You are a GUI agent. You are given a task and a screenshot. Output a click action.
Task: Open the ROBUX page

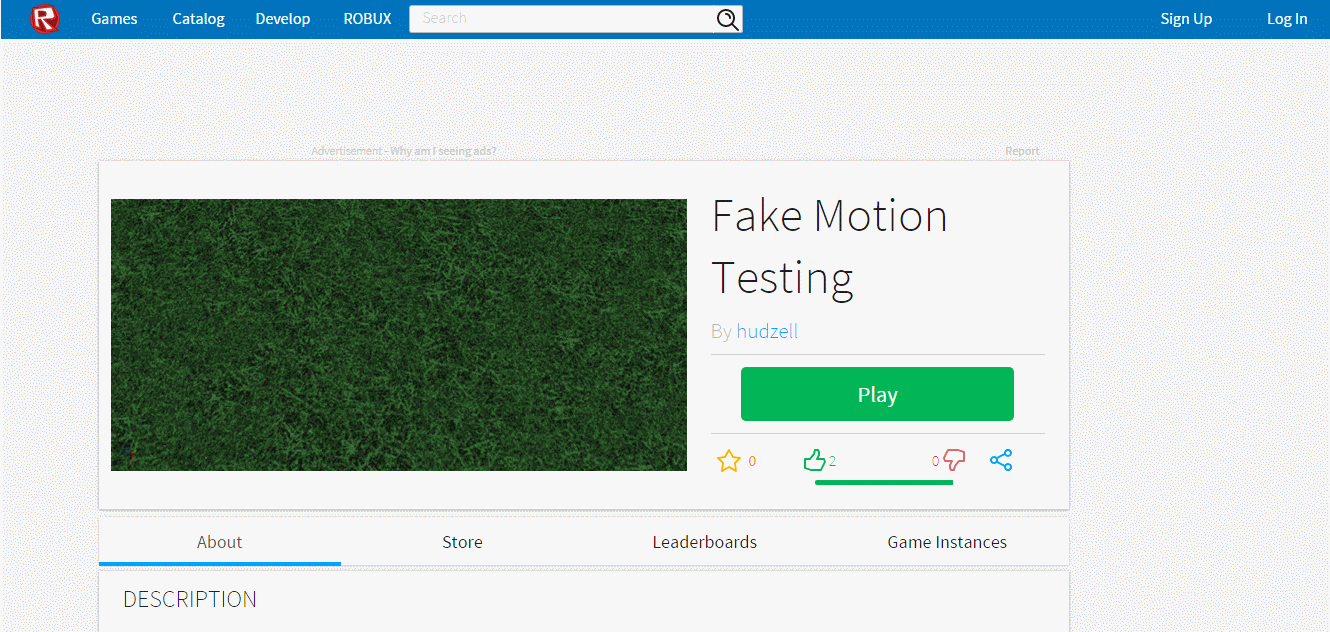click(367, 19)
